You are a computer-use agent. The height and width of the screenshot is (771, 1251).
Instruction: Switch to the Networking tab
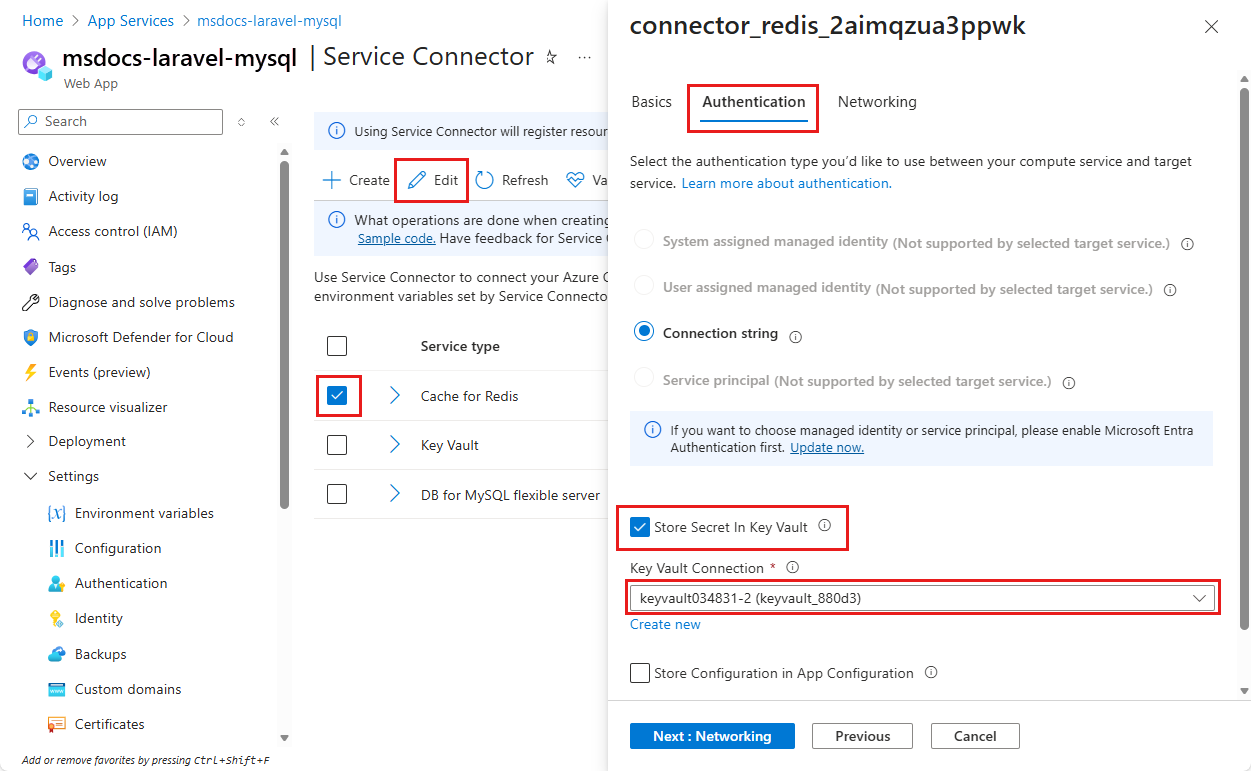tap(877, 102)
